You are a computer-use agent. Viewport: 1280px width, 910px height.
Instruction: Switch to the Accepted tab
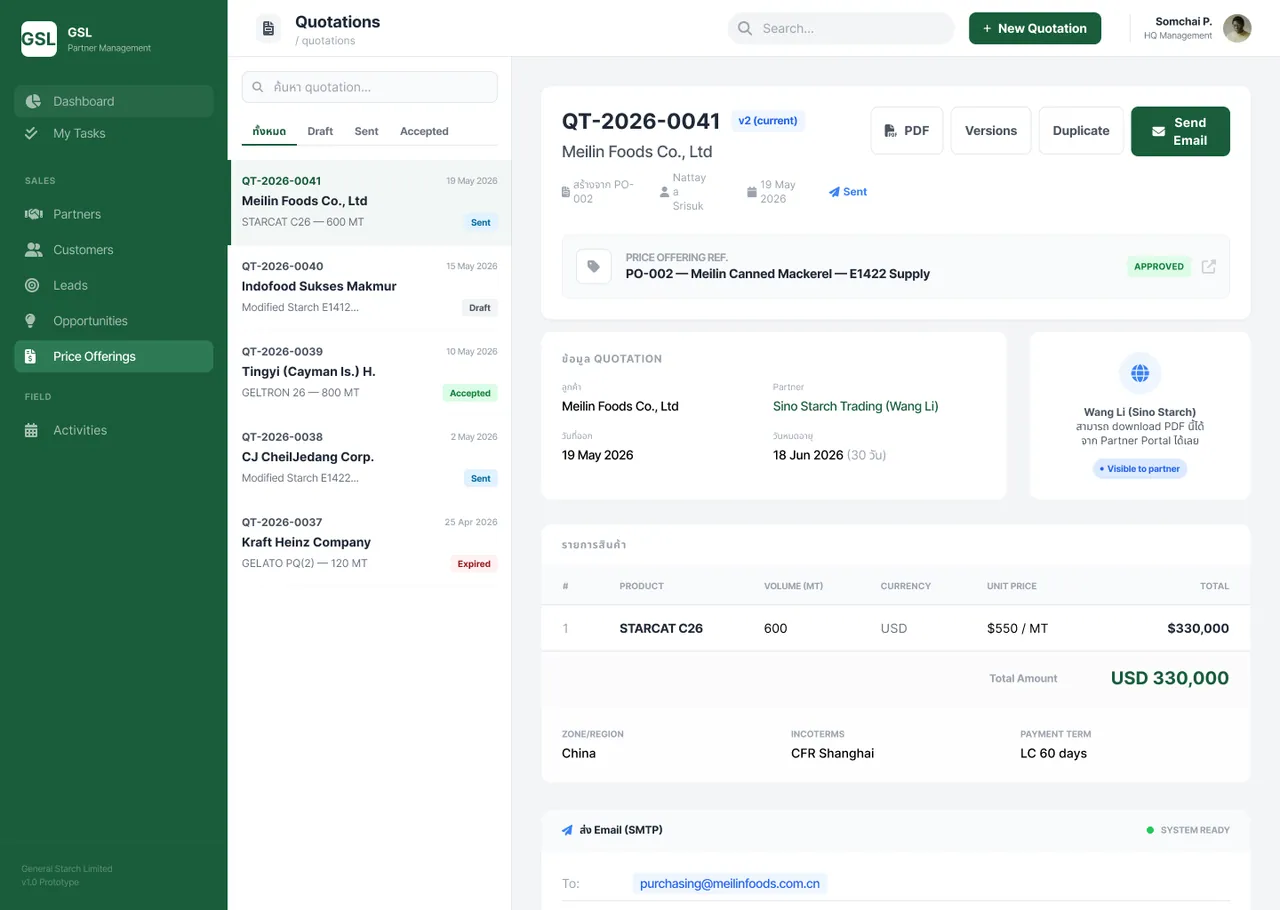point(424,131)
